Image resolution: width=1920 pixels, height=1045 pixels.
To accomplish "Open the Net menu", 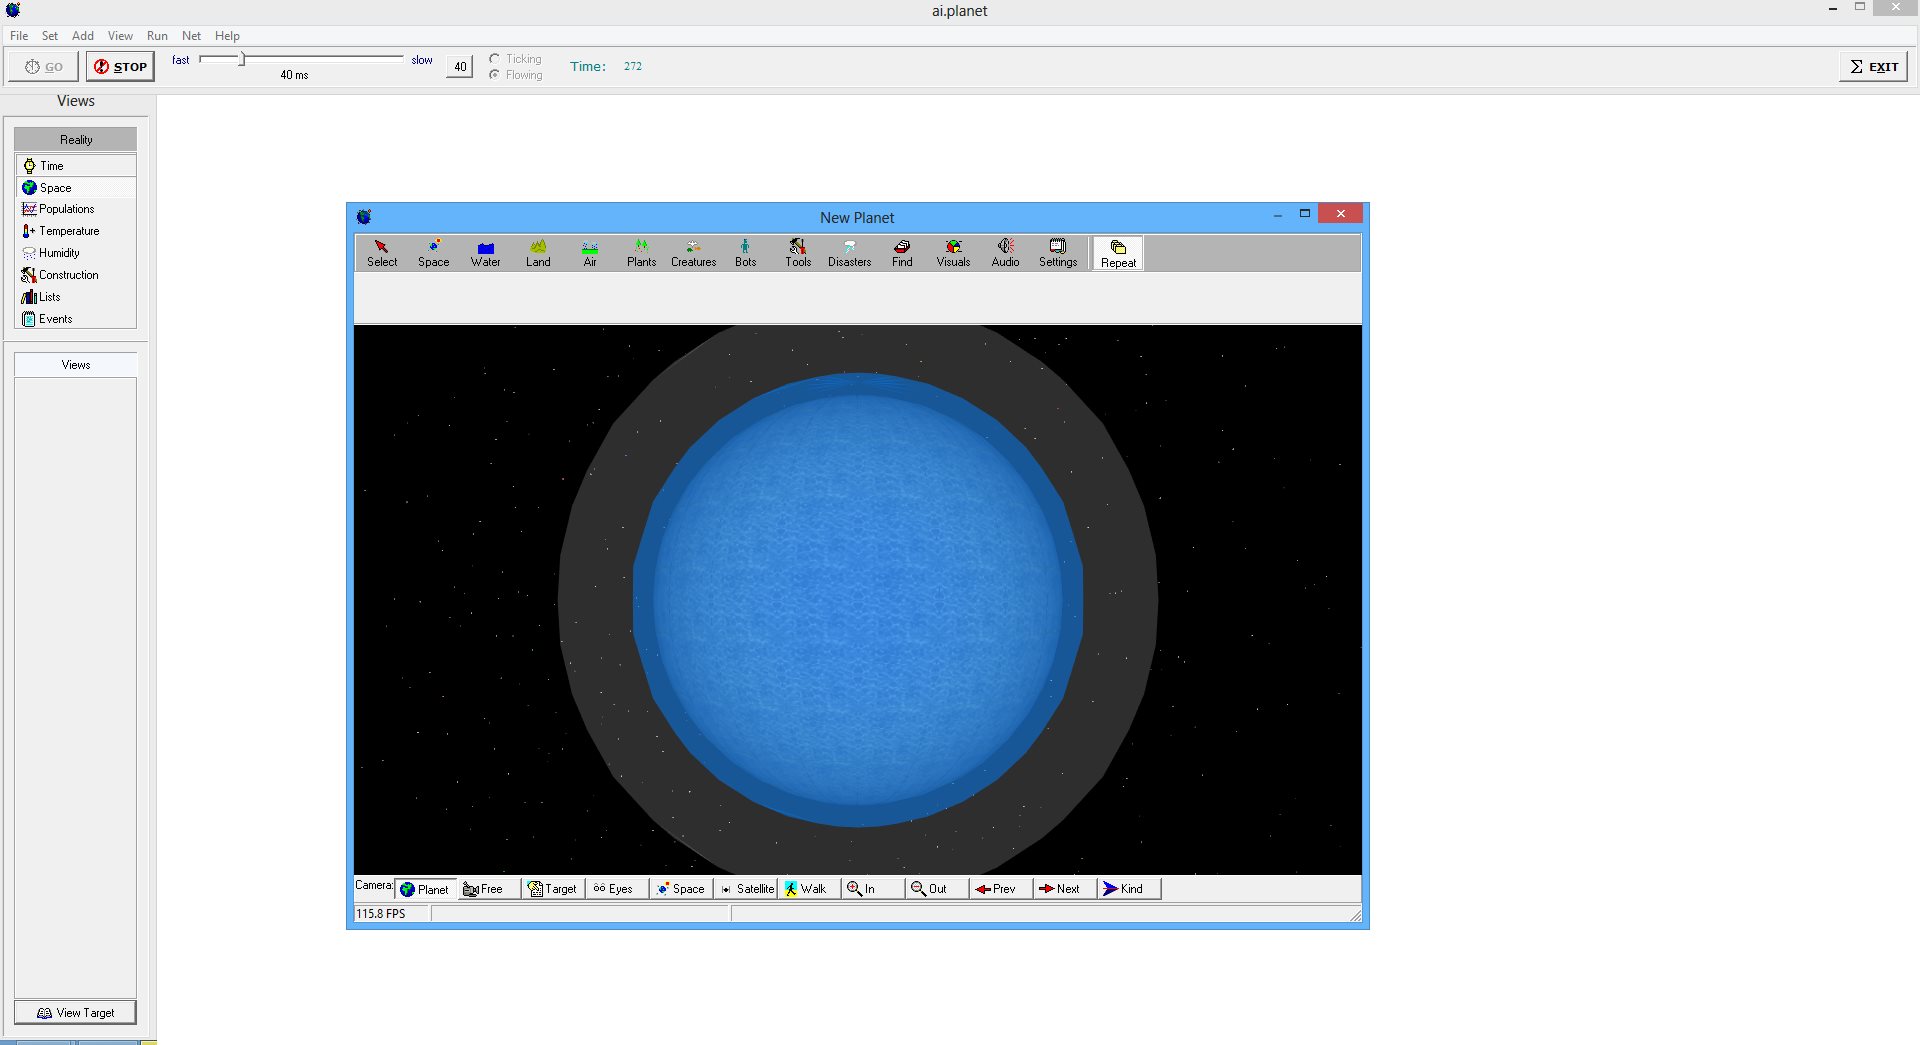I will [x=191, y=36].
